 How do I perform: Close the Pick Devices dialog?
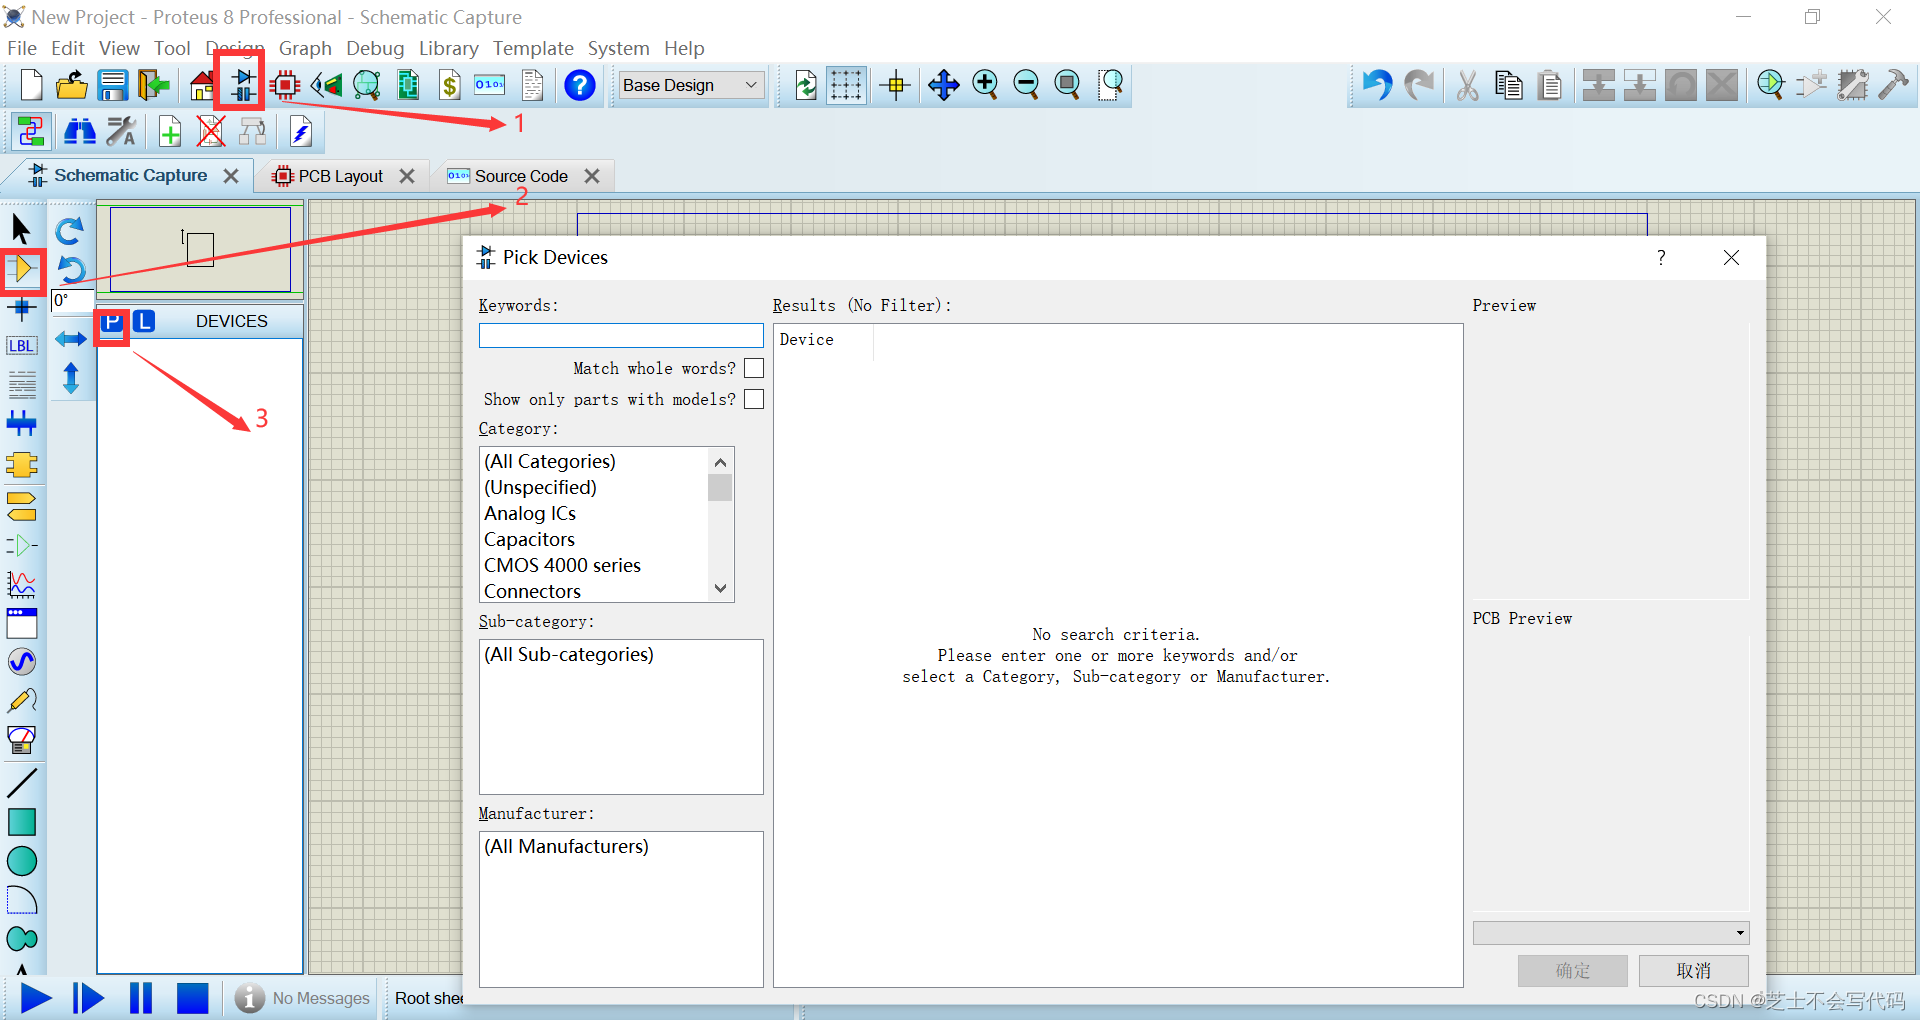pyautogui.click(x=1731, y=258)
